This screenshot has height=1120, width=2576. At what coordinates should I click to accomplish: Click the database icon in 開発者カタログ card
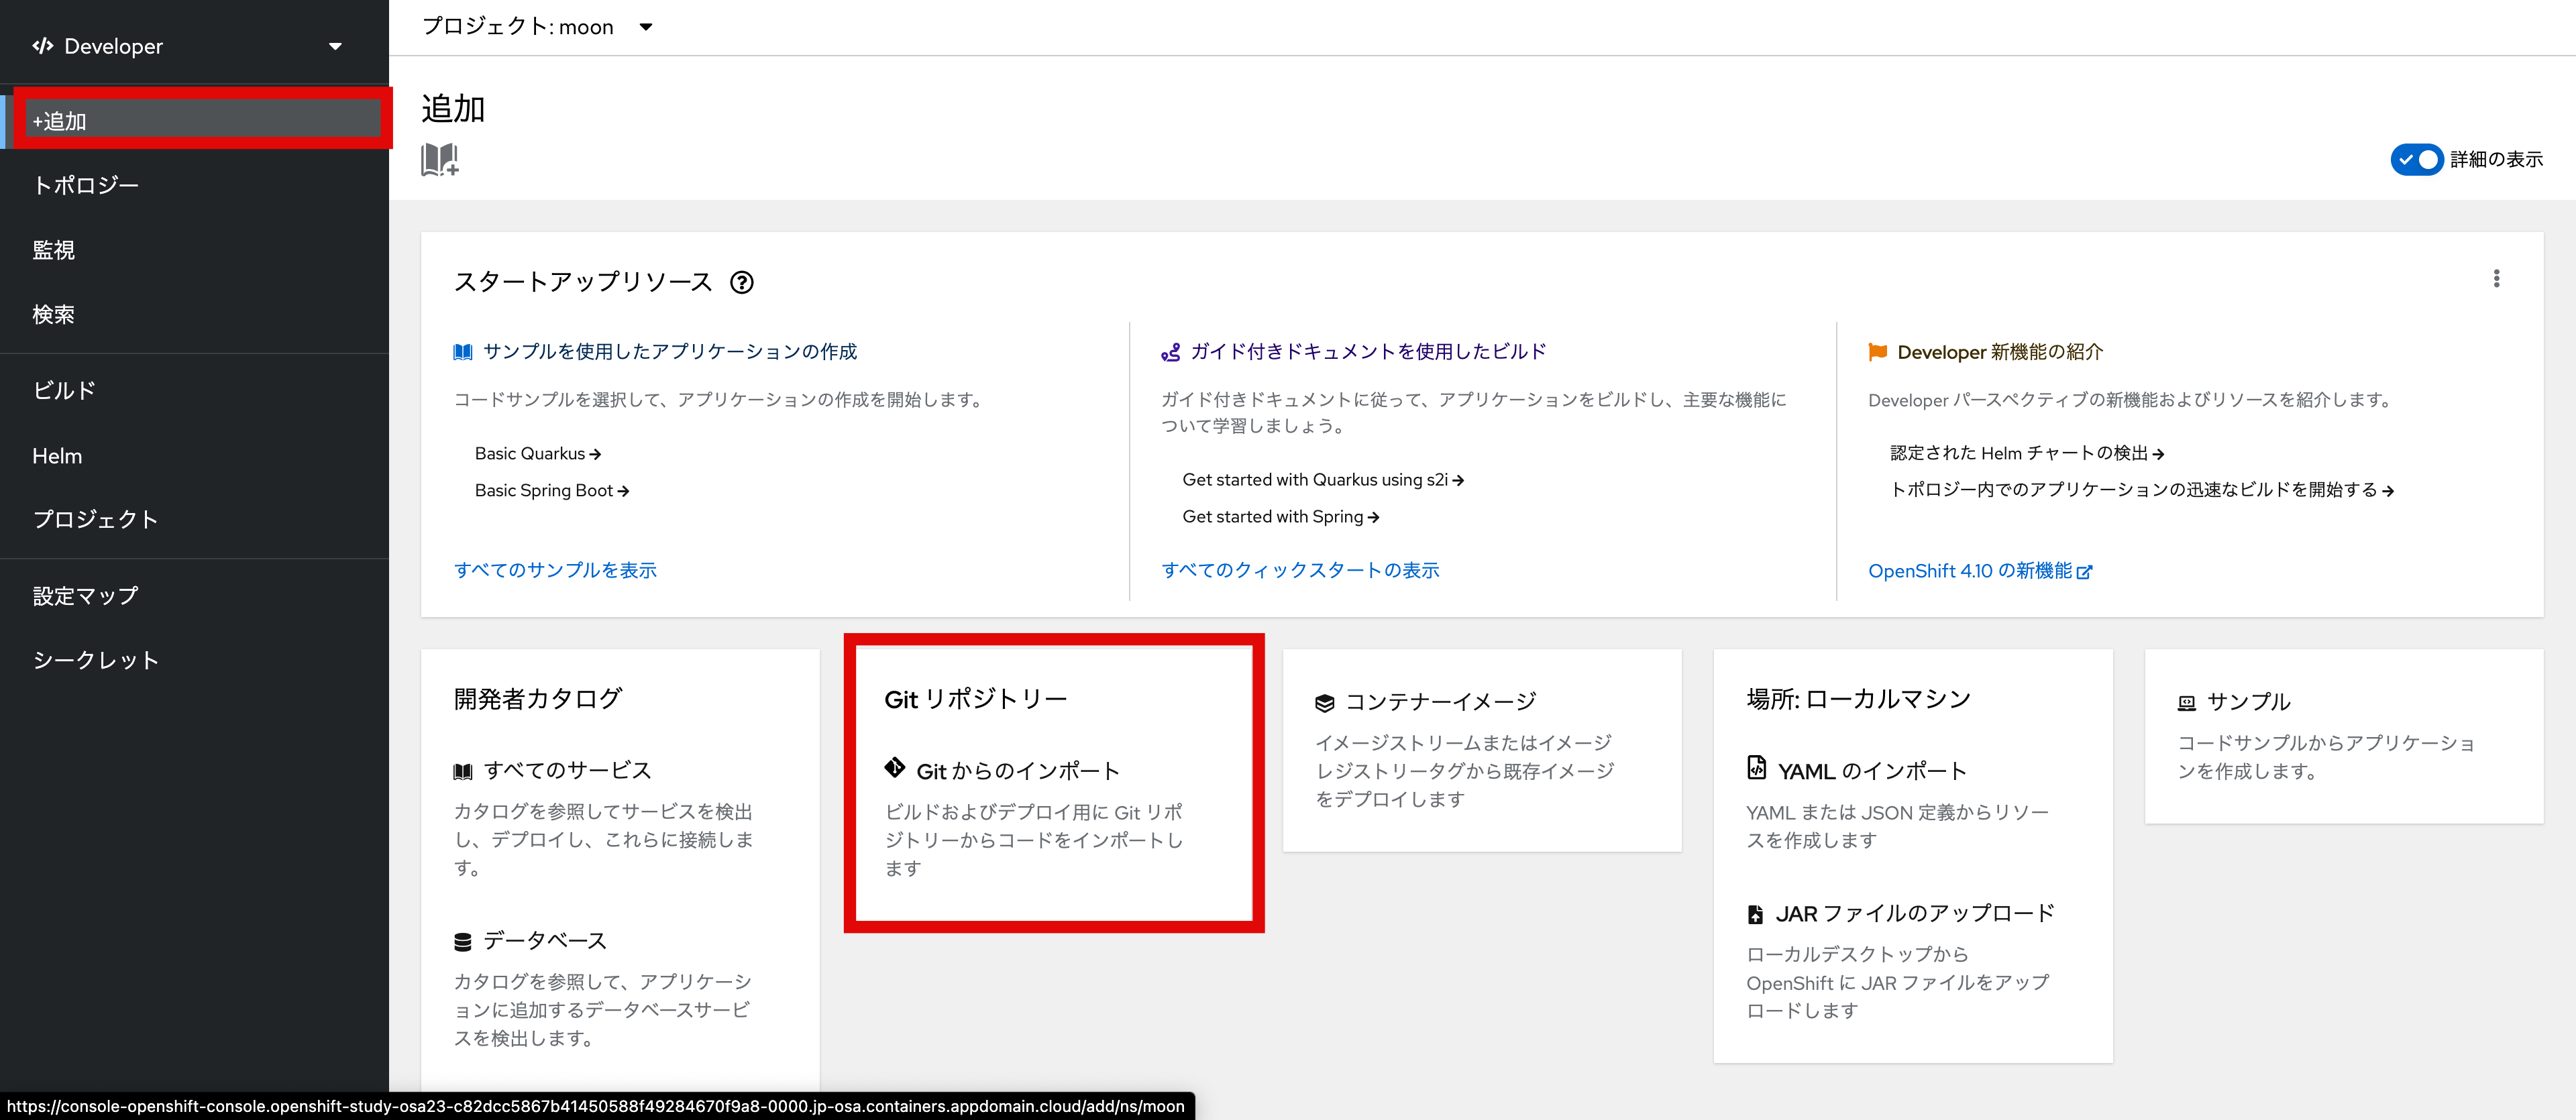coord(463,940)
